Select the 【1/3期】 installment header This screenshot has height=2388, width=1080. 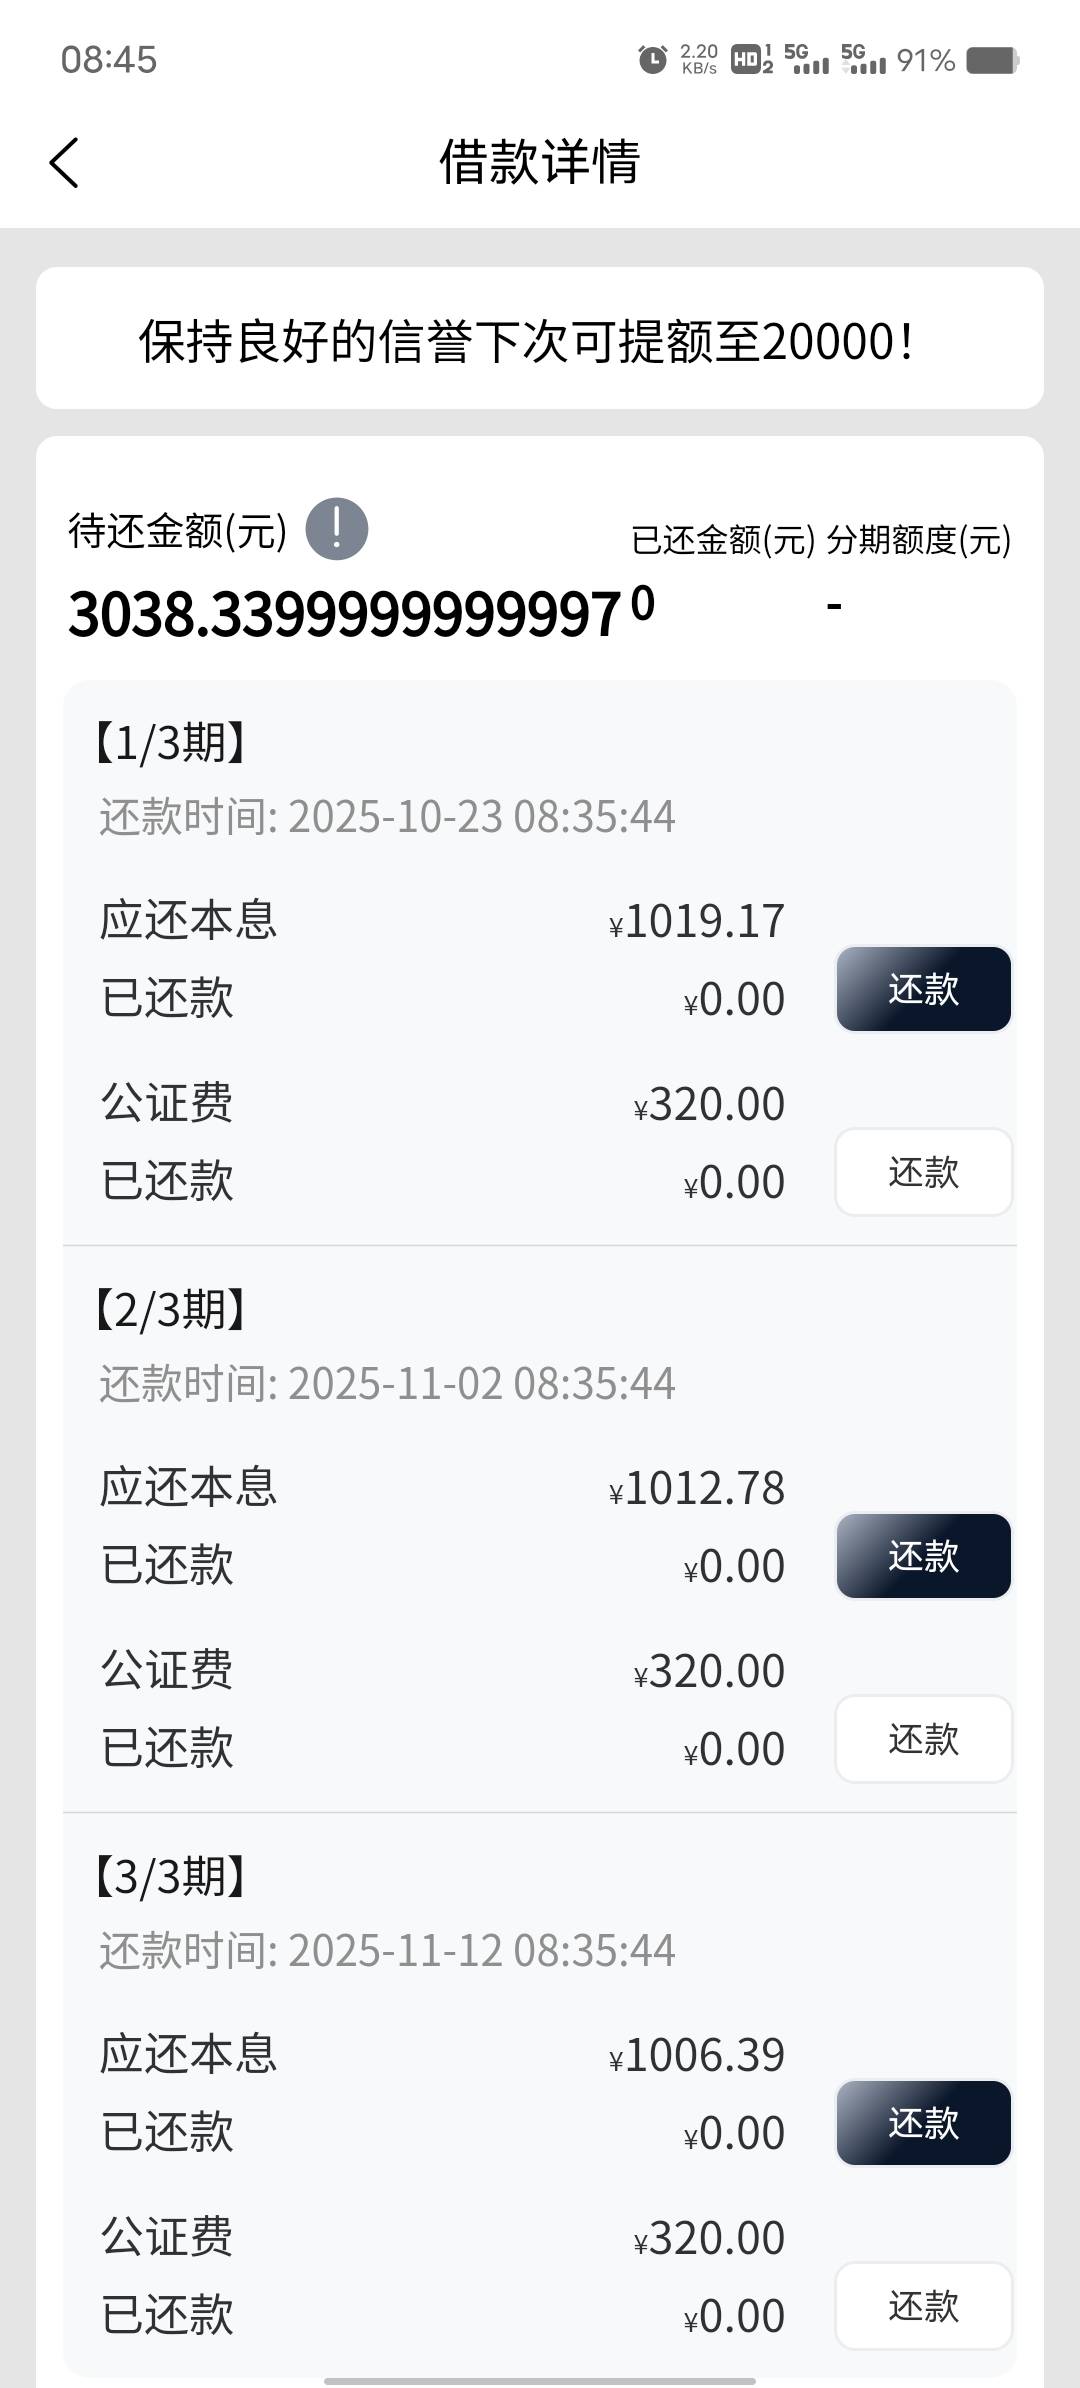[x=170, y=743]
